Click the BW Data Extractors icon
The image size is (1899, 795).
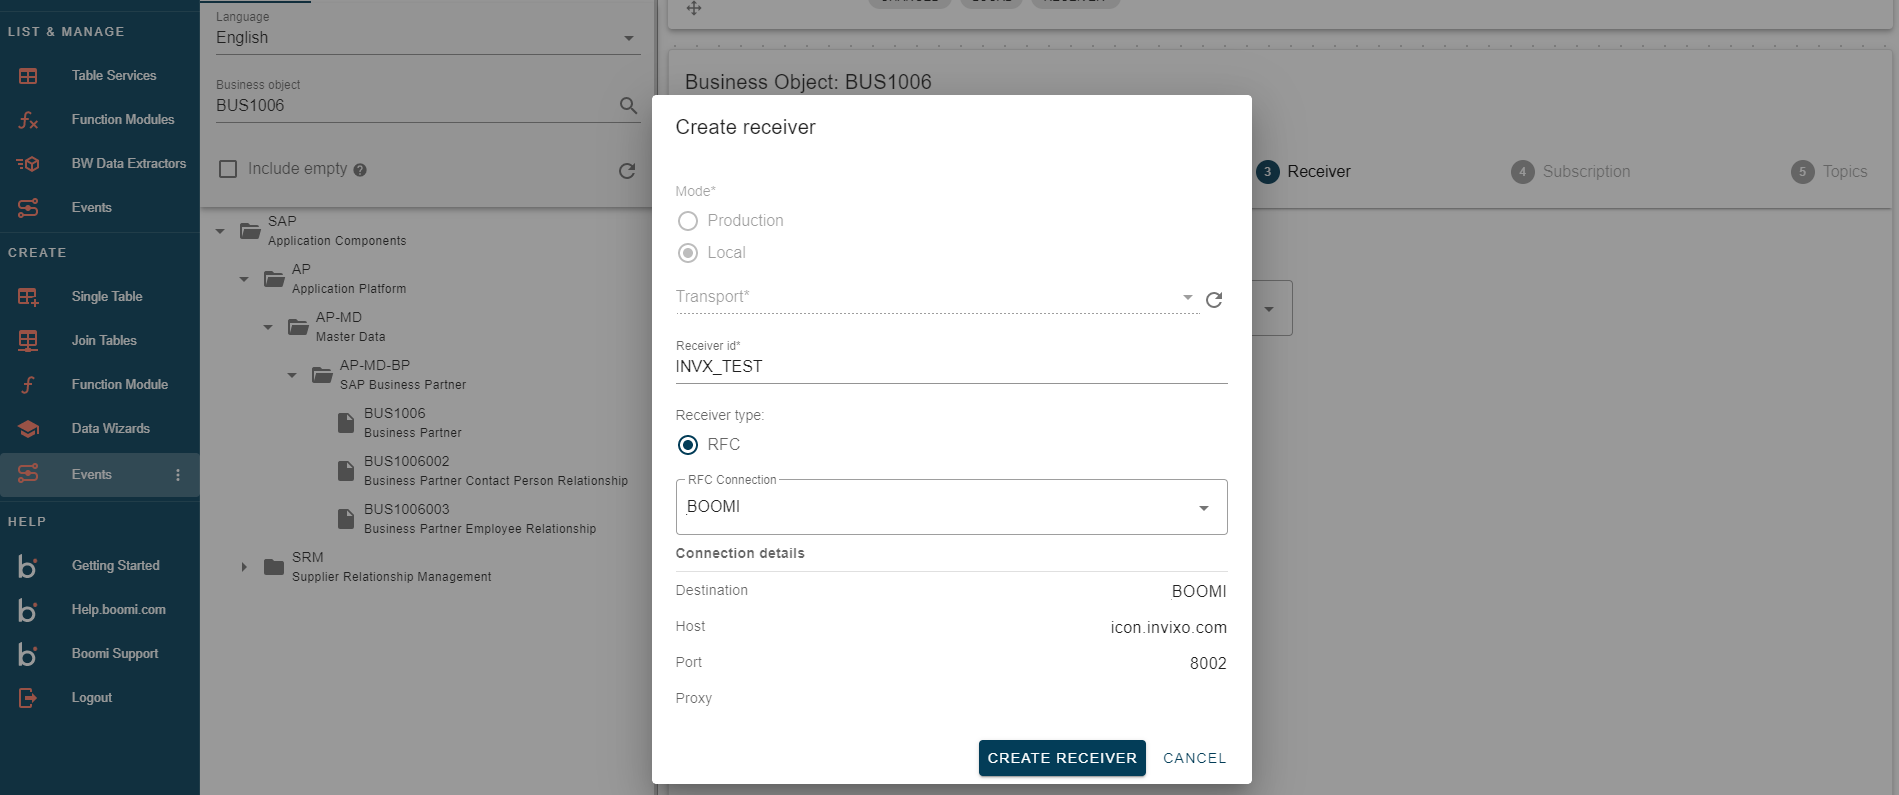(x=28, y=164)
